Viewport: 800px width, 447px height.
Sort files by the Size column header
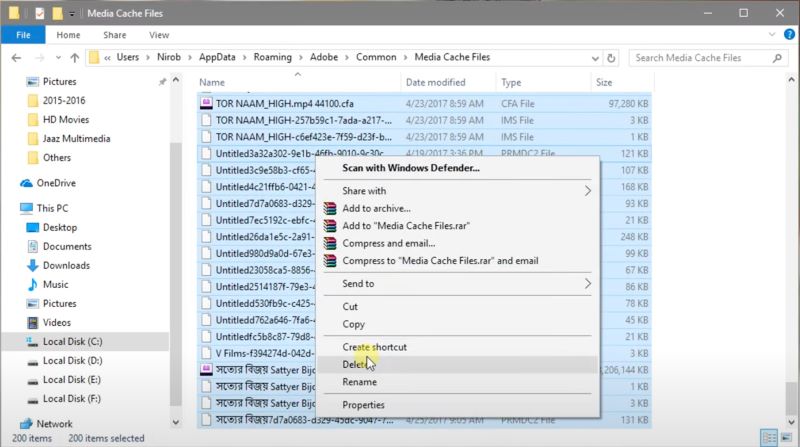pos(604,82)
